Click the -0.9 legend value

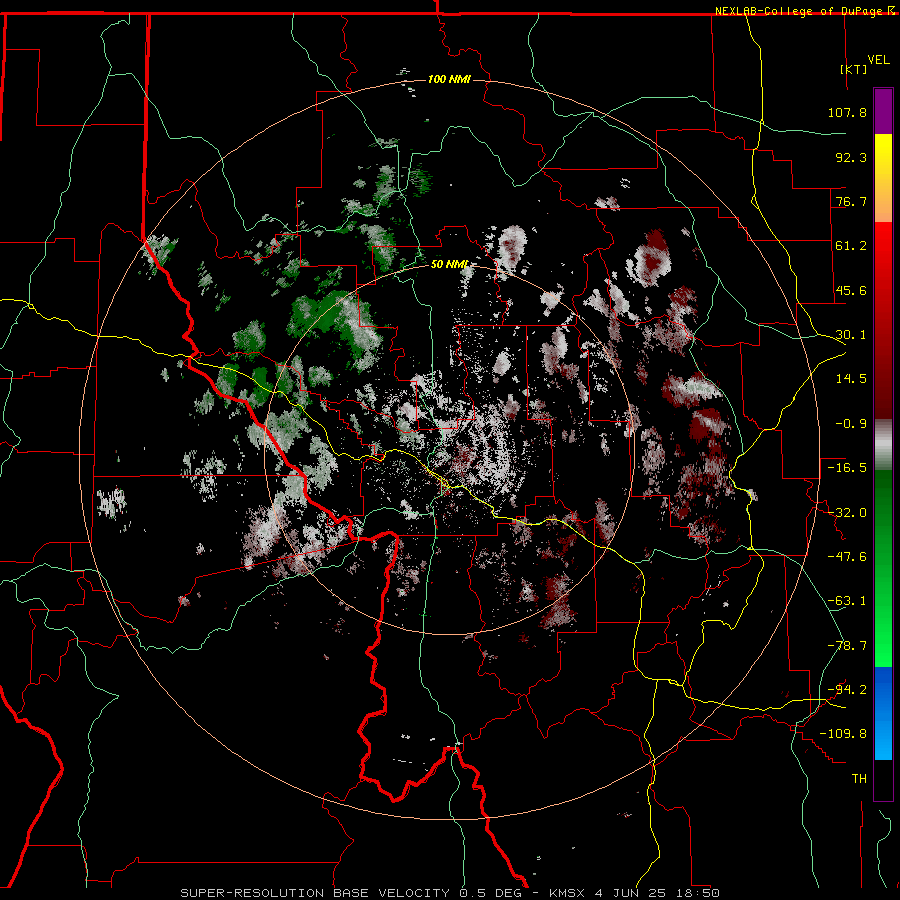(851, 424)
